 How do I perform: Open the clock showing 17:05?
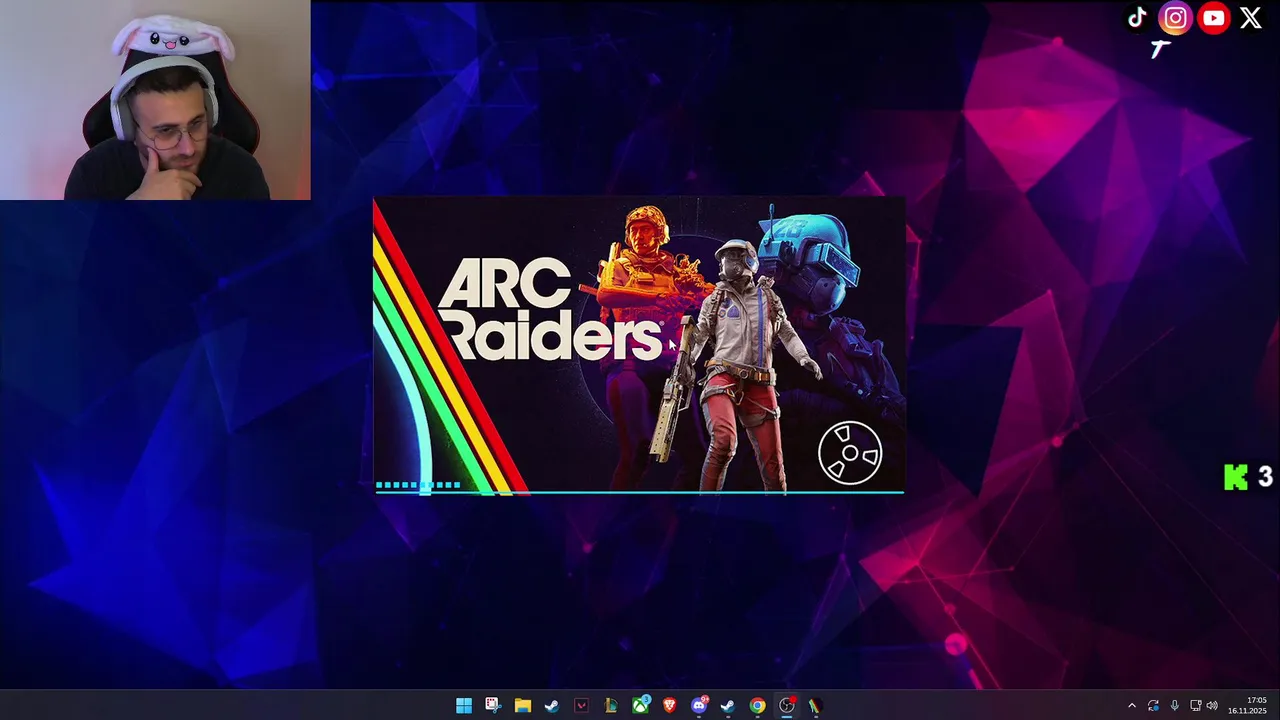click(x=1248, y=705)
